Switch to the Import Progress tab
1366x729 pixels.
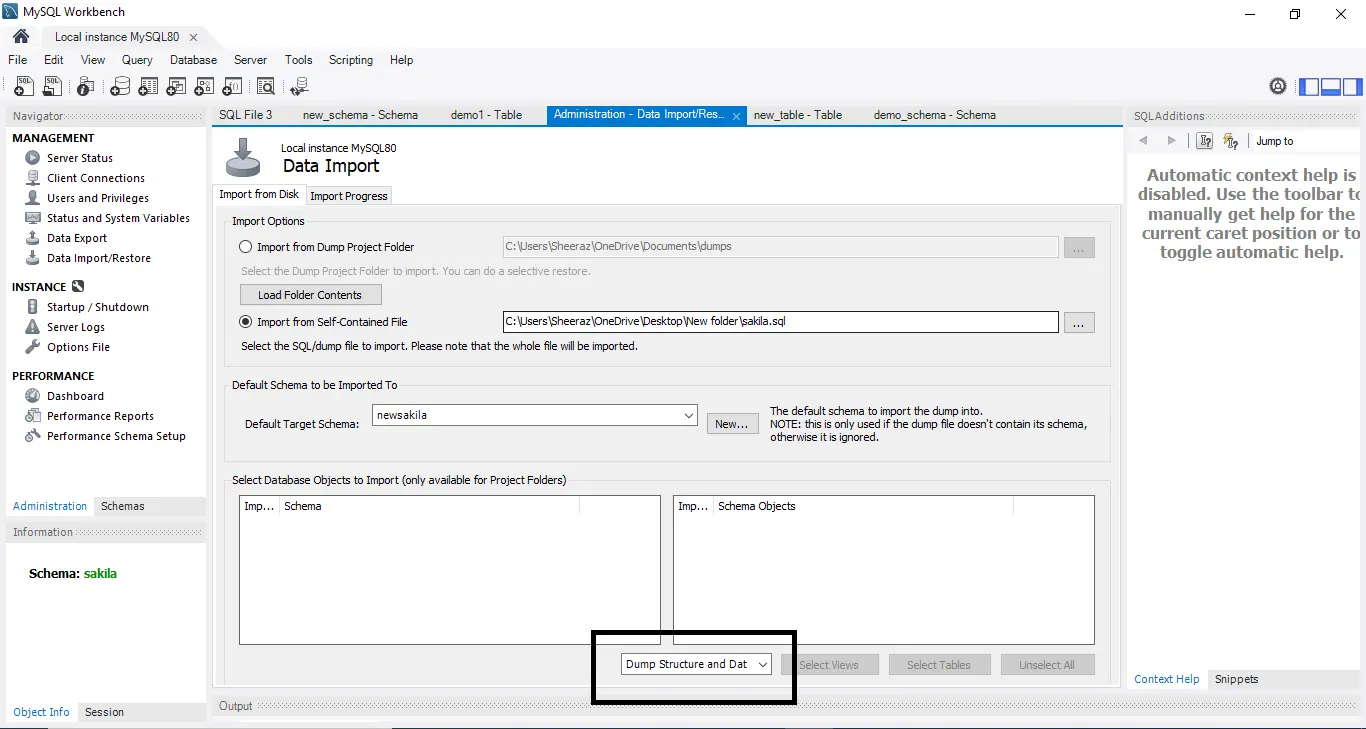click(x=349, y=196)
